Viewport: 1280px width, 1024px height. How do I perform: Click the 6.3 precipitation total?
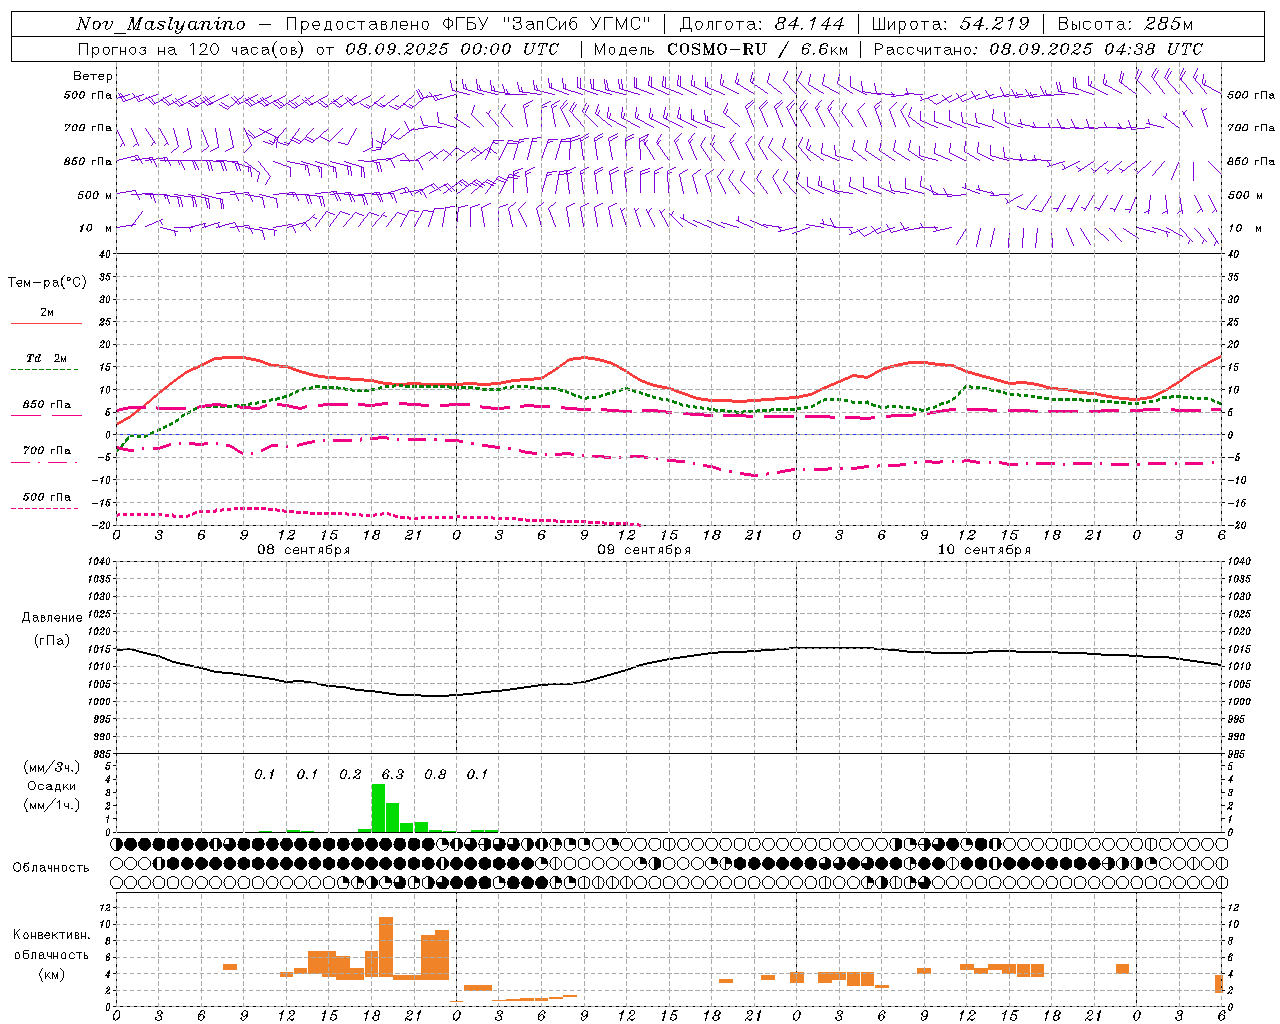point(392,774)
